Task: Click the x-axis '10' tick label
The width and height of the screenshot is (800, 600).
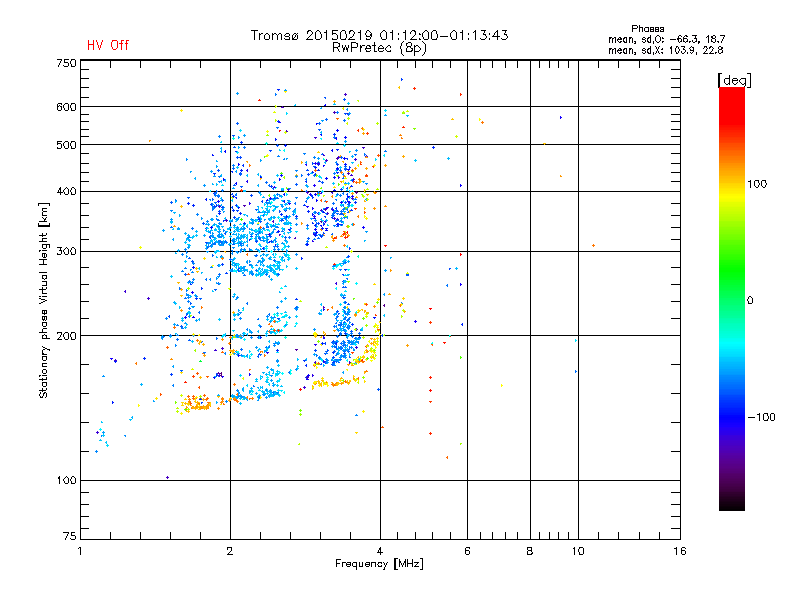Action: coord(578,551)
